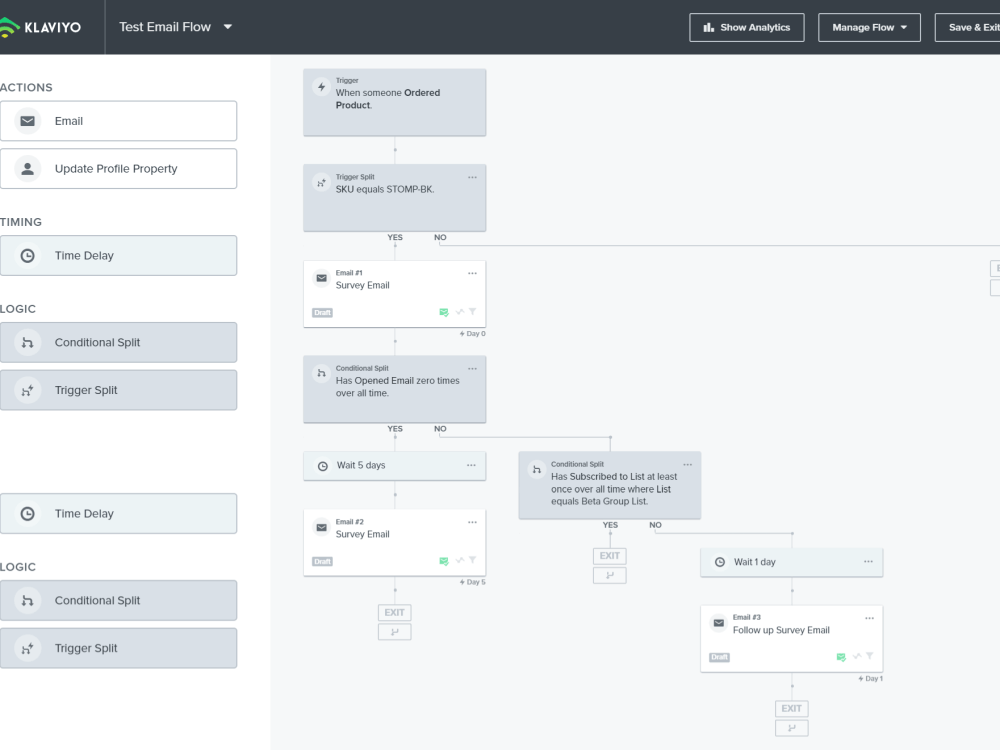Open the Test Email Flow dropdown arrow
The image size is (1000, 750).
[x=228, y=27]
